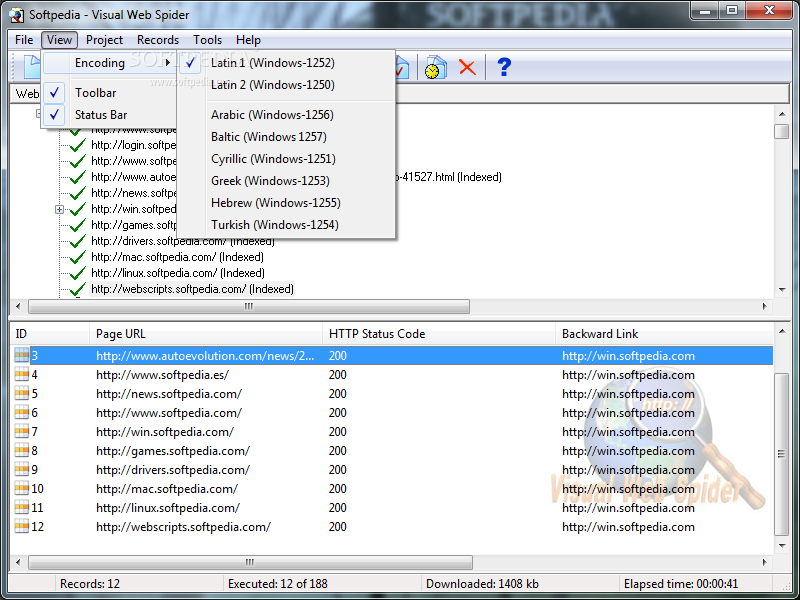The width and height of the screenshot is (800, 600).
Task: Sort by HTTP Status Code column header
Action: pos(439,334)
